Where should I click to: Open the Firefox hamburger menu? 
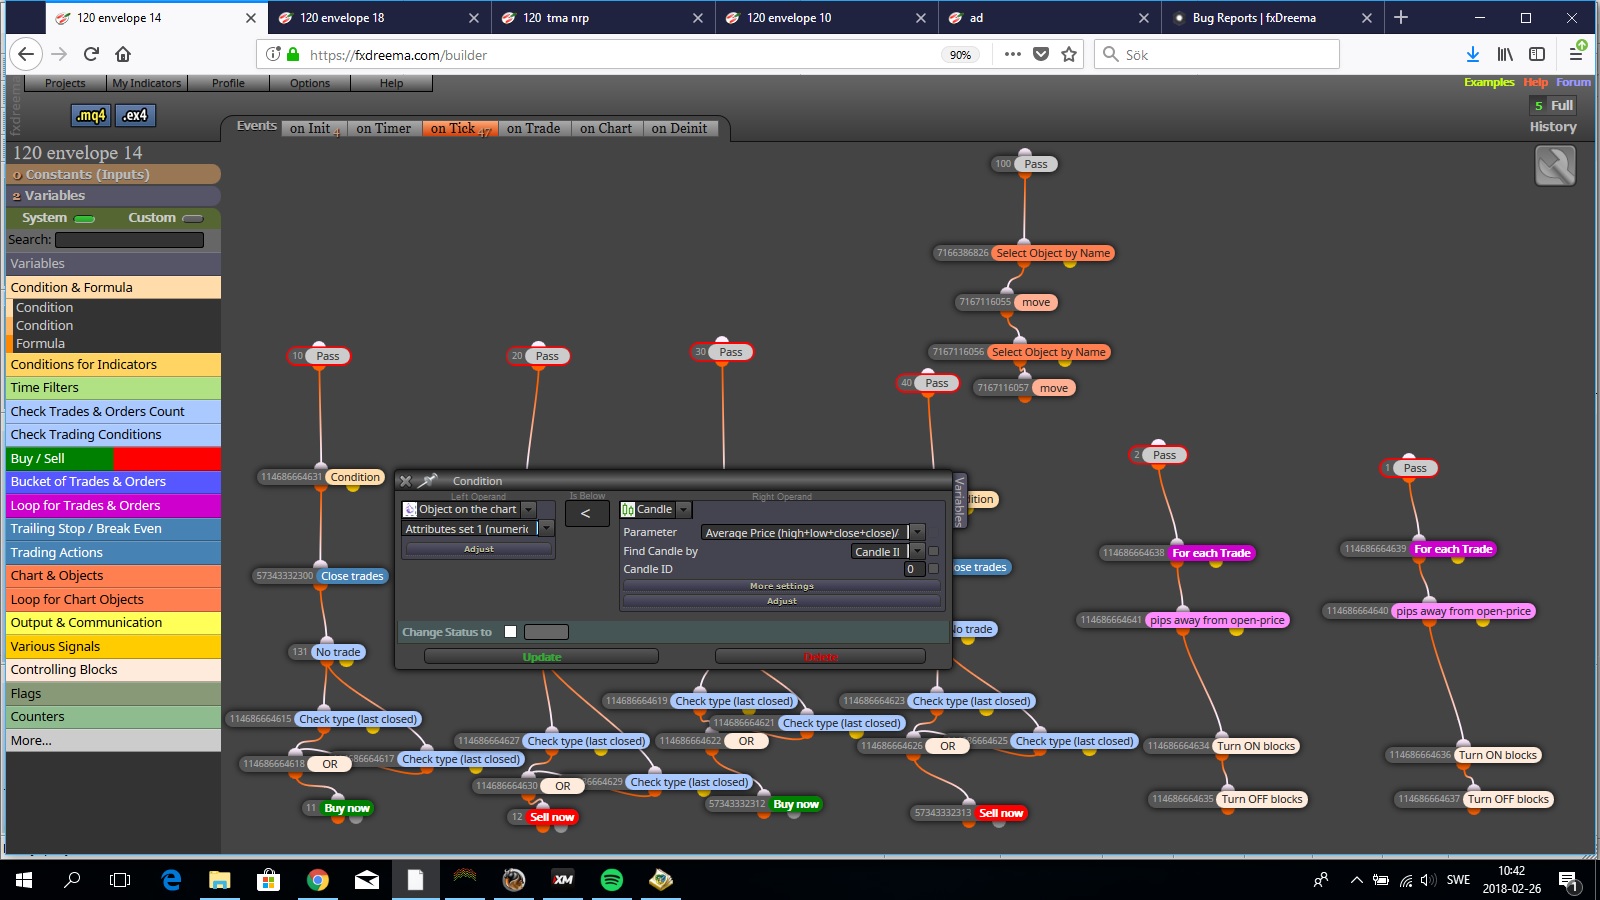point(1575,54)
